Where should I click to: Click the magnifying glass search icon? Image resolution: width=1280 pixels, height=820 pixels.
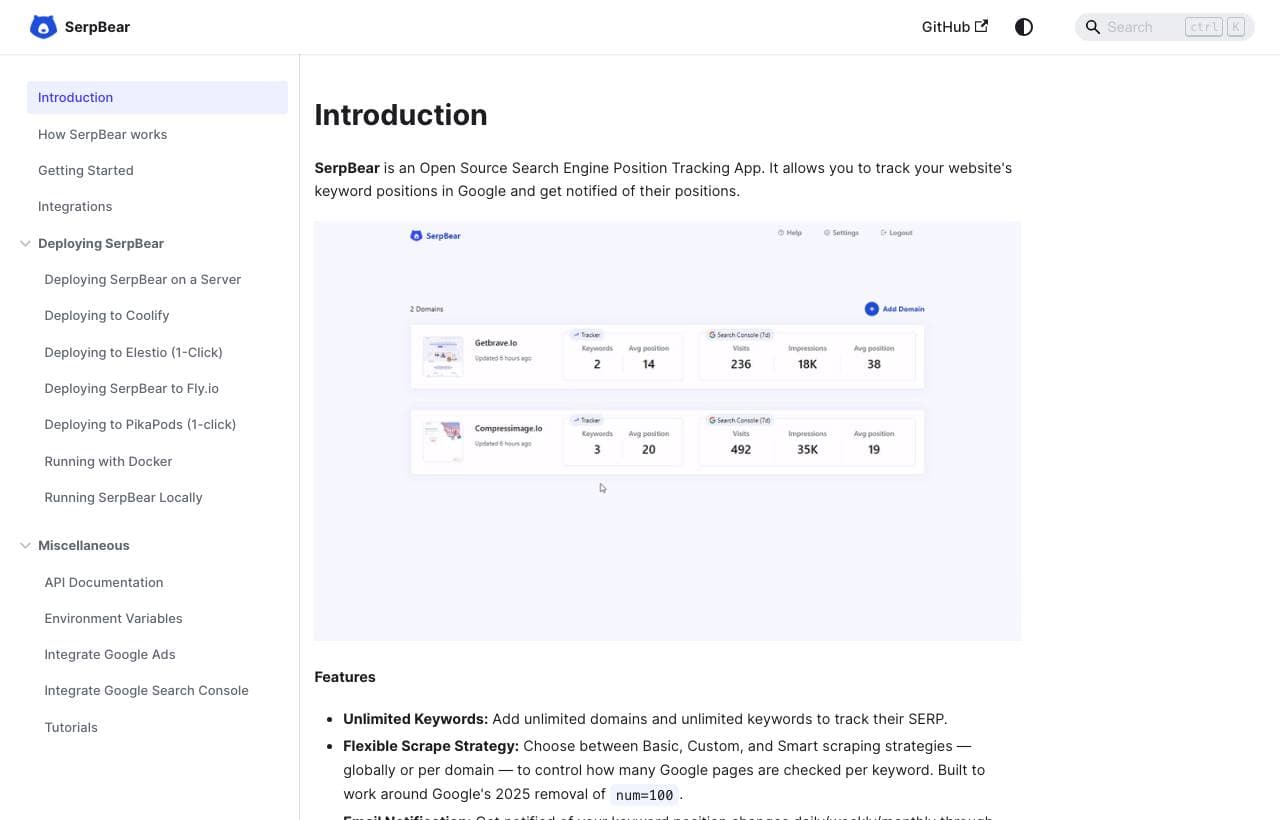(1093, 27)
